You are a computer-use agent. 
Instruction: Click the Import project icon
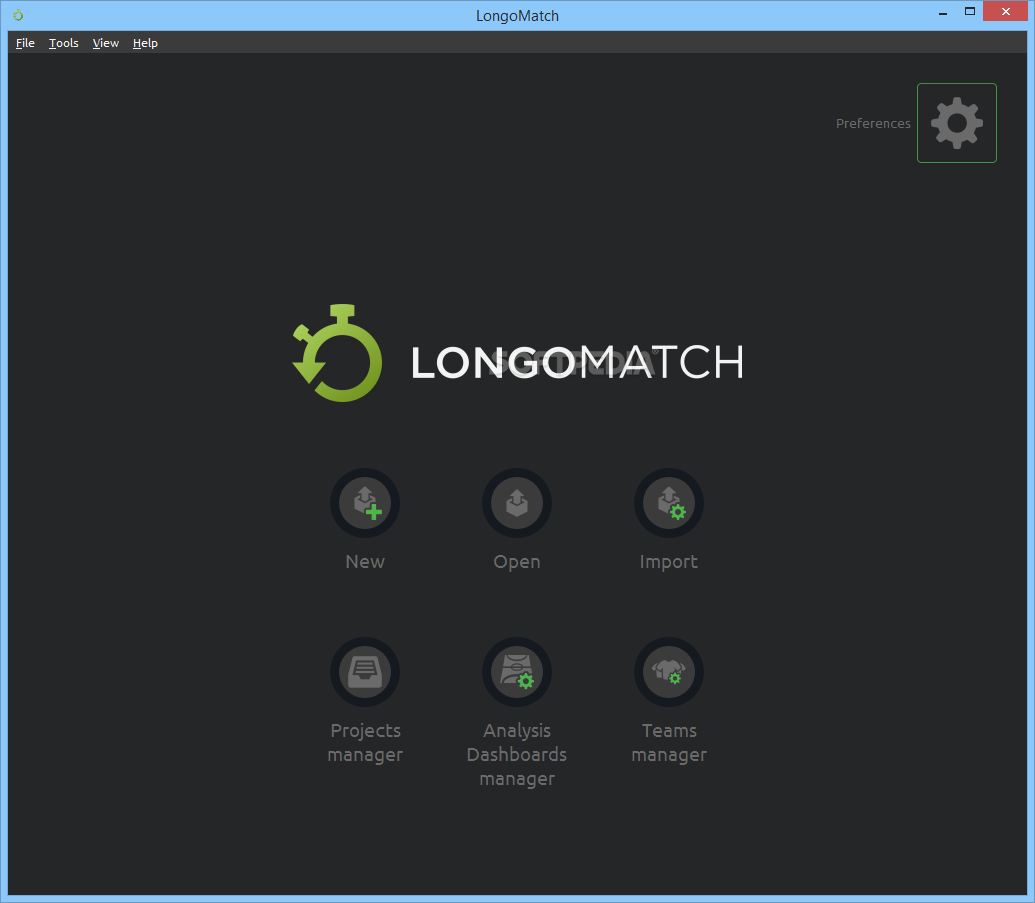[669, 503]
